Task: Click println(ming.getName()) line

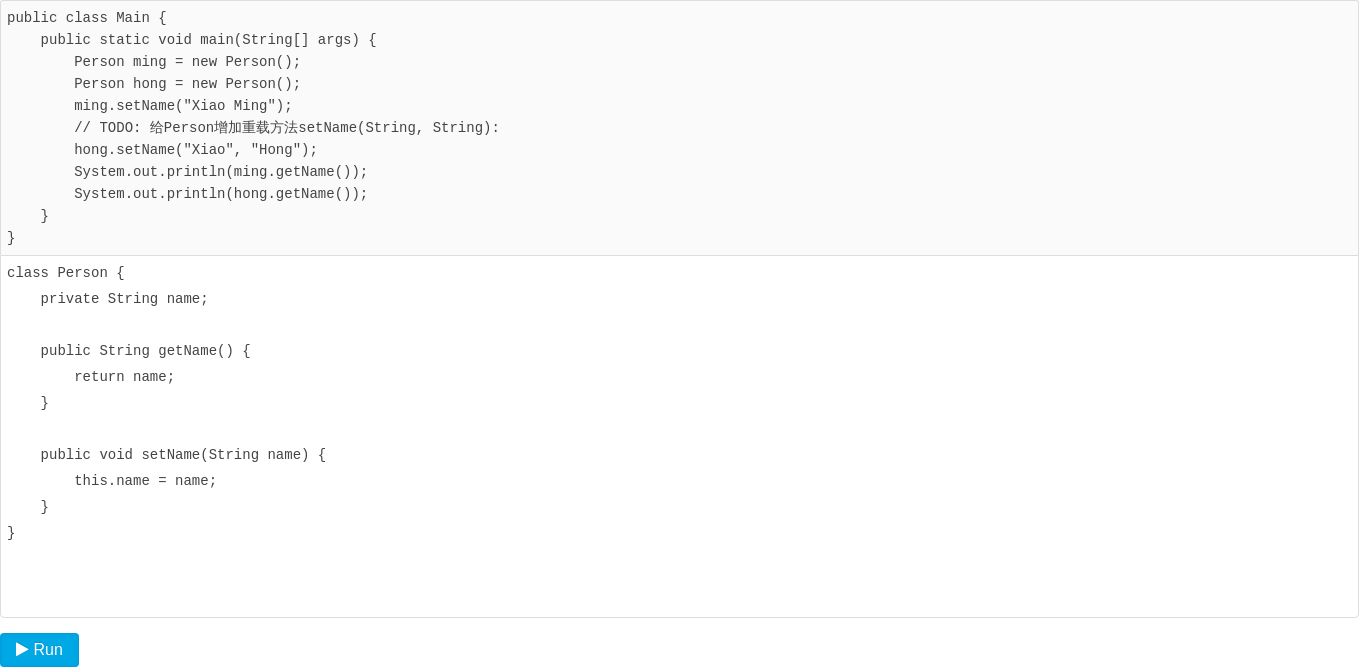Action: pos(221,172)
